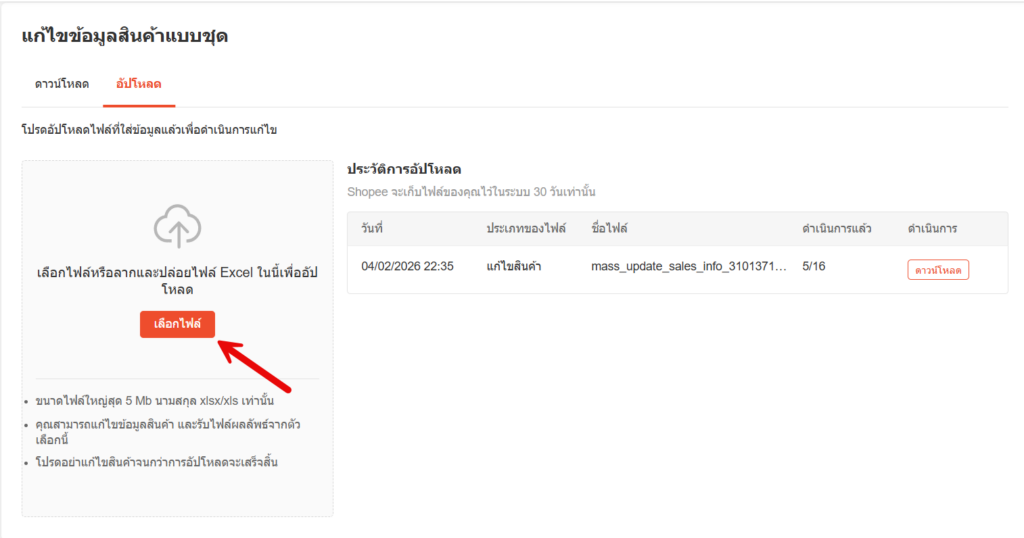Switch to the ดาวน์โหลด tab
Image resolution: width=1024 pixels, height=538 pixels.
(62, 83)
